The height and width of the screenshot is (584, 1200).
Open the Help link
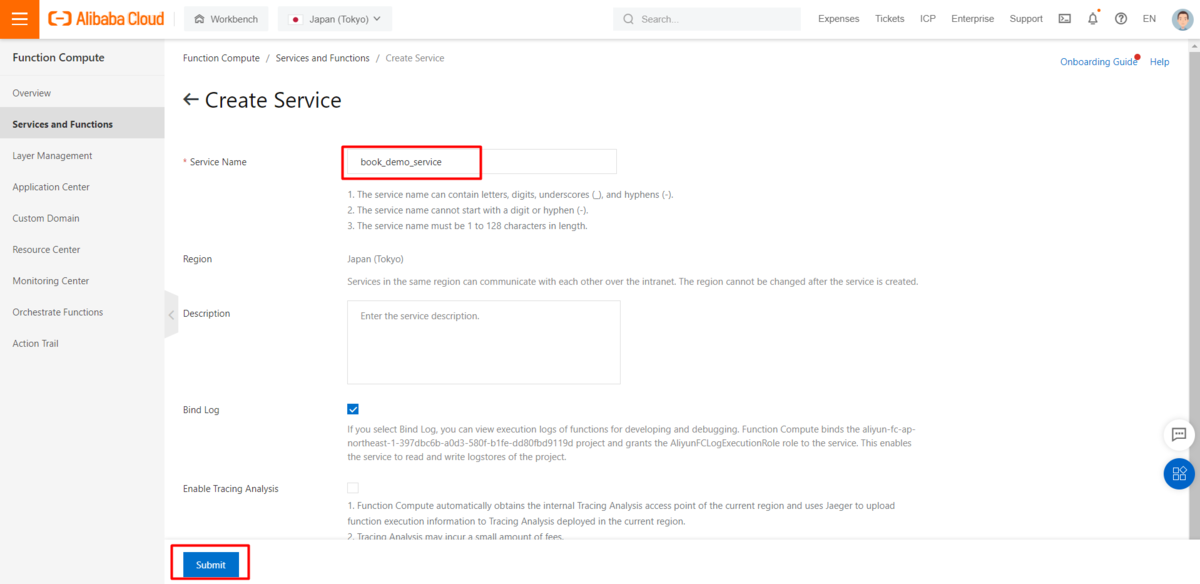(1159, 62)
